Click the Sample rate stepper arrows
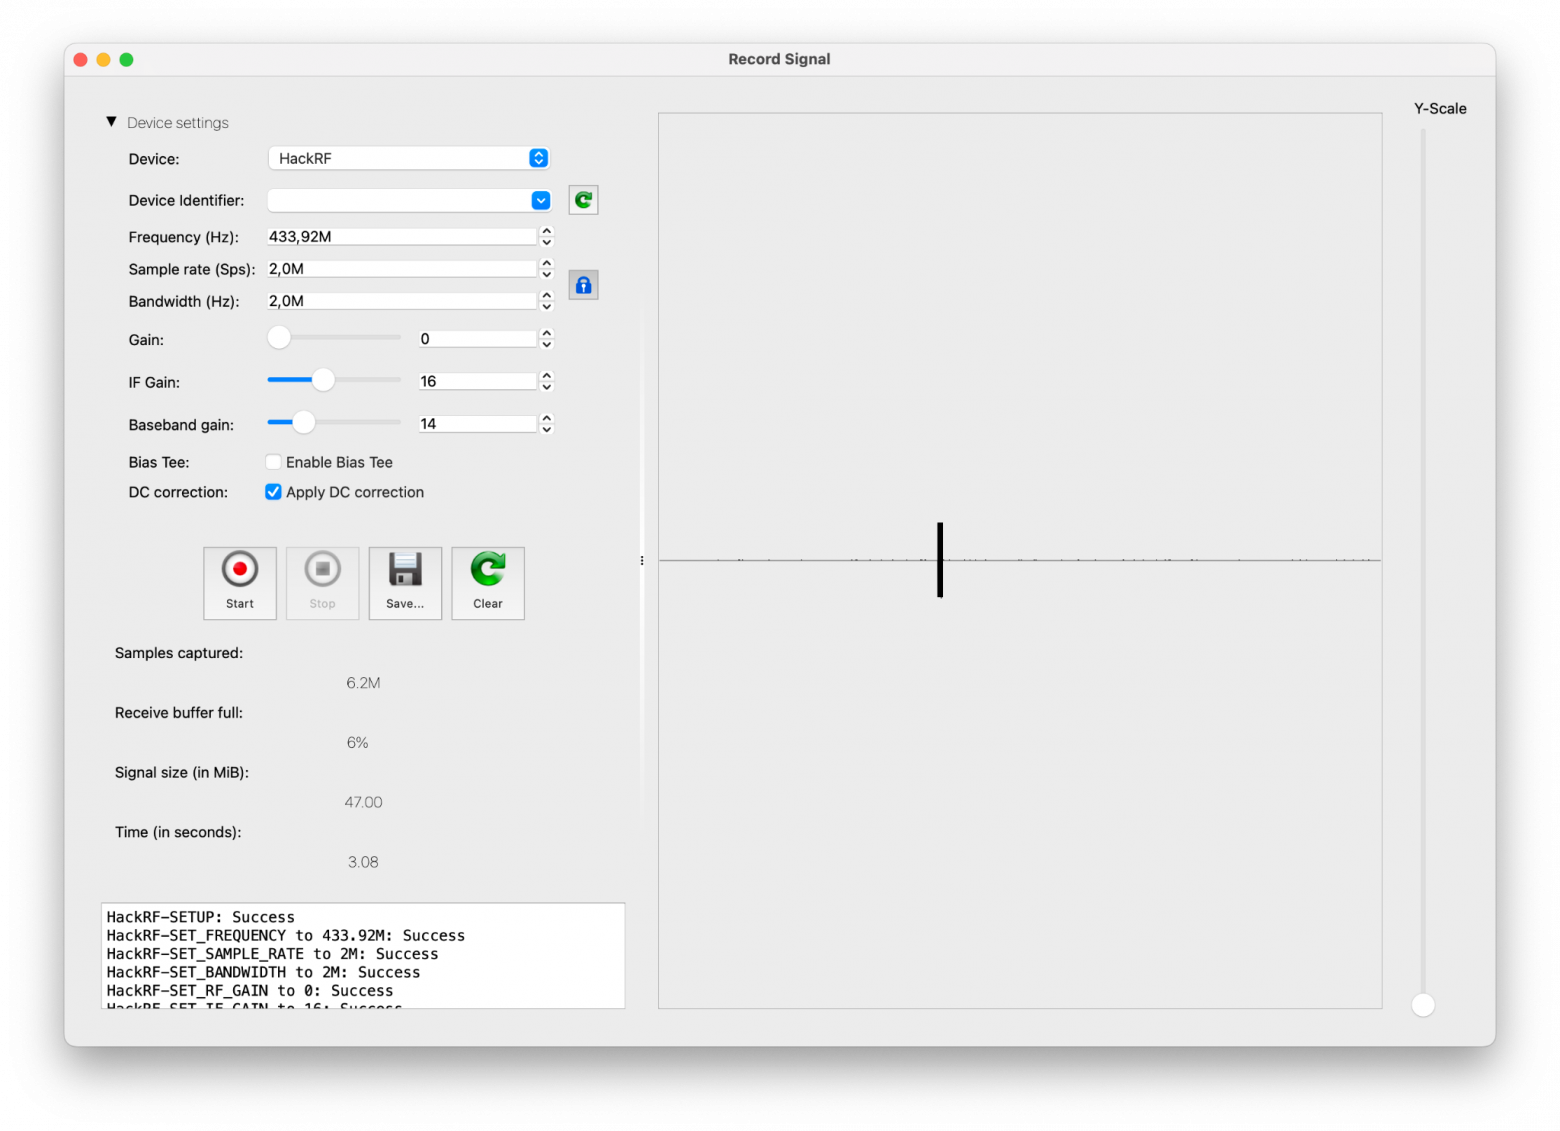Image resolution: width=1560 pixels, height=1131 pixels. pyautogui.click(x=546, y=269)
